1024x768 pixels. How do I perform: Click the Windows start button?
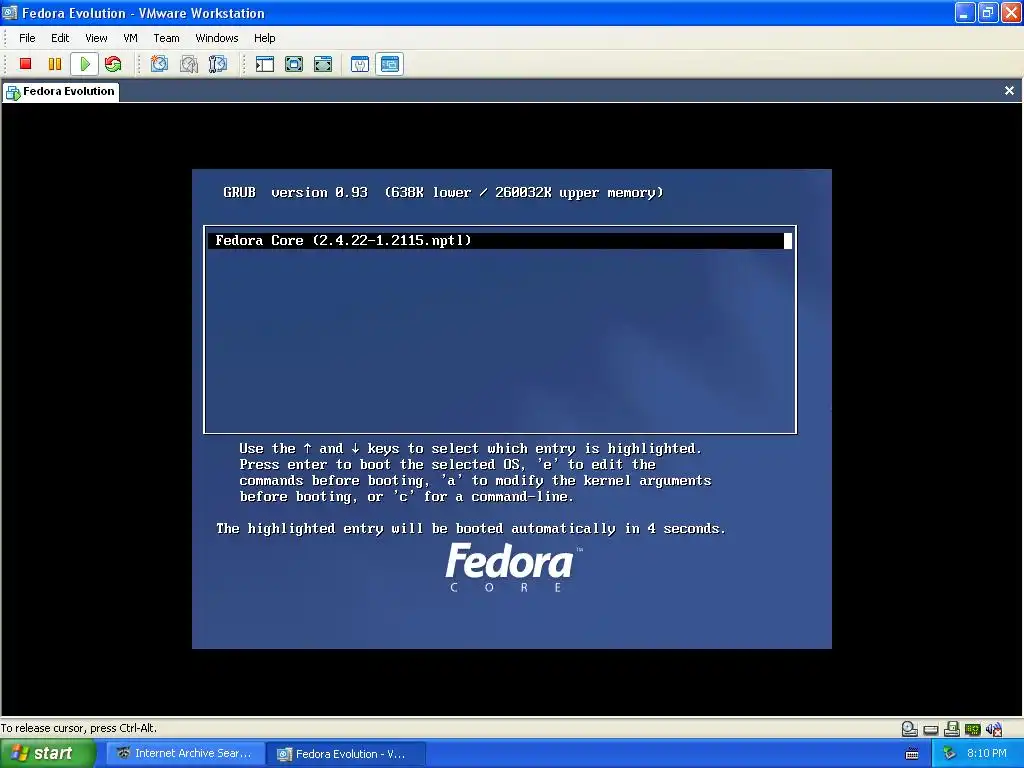tap(48, 754)
